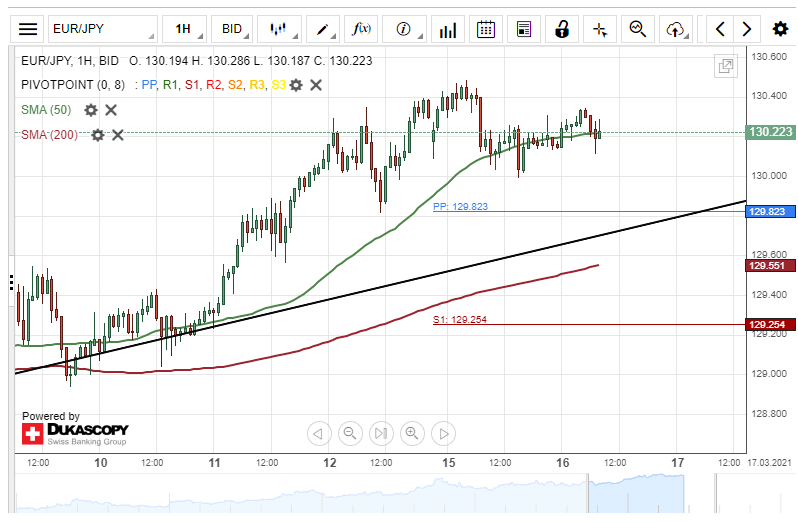Toggle the chart lock padlock icon

coord(563,29)
